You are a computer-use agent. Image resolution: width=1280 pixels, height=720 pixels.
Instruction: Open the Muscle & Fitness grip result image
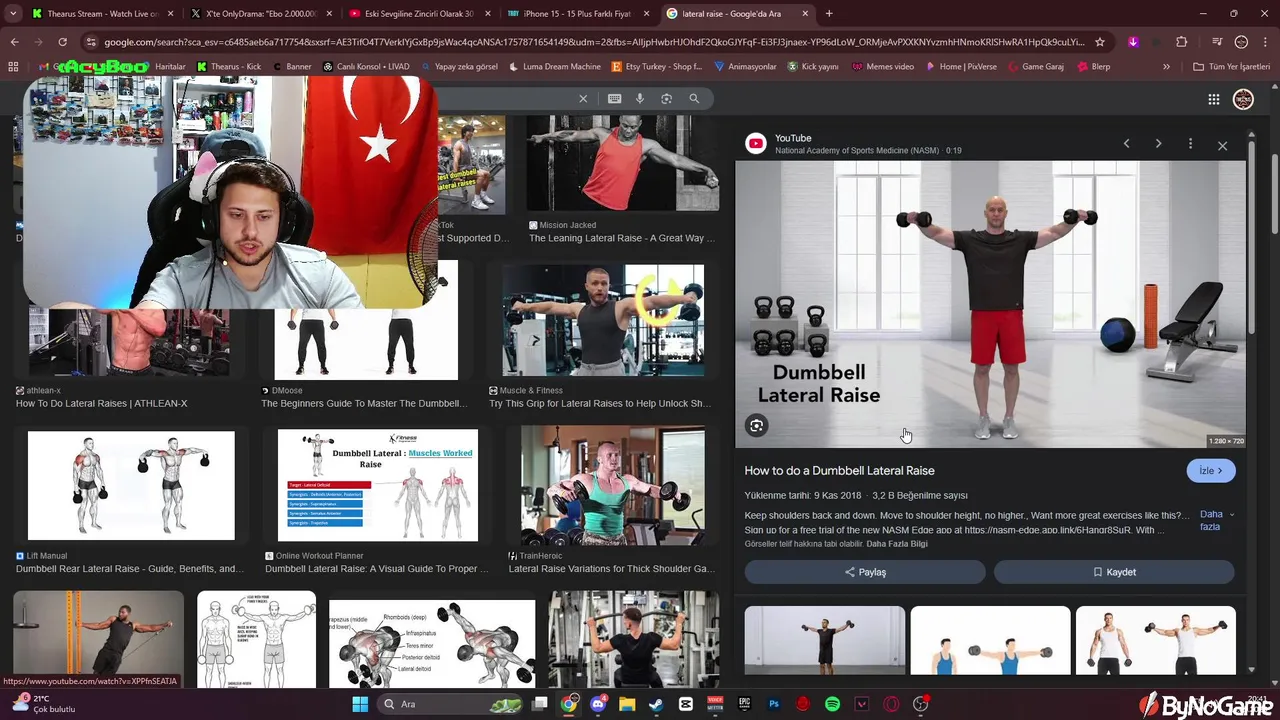click(602, 320)
